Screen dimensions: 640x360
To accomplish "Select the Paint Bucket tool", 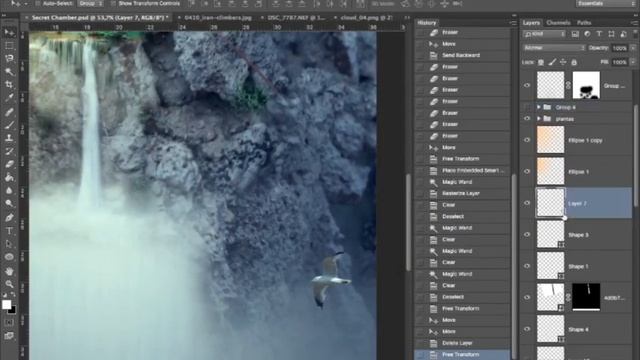I will 9,177.
